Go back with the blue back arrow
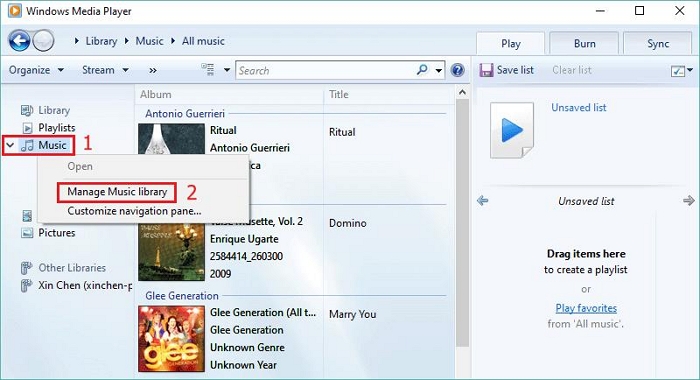Screen dimensions: 700x380 (19, 41)
